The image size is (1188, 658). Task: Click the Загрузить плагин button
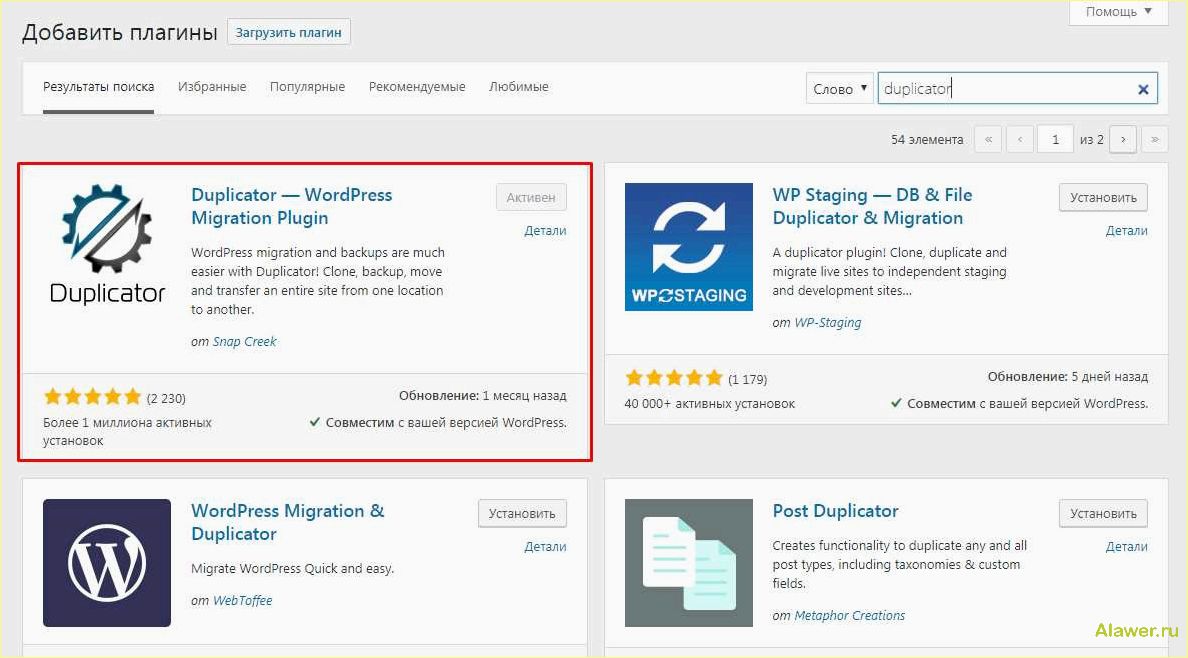[x=289, y=33]
